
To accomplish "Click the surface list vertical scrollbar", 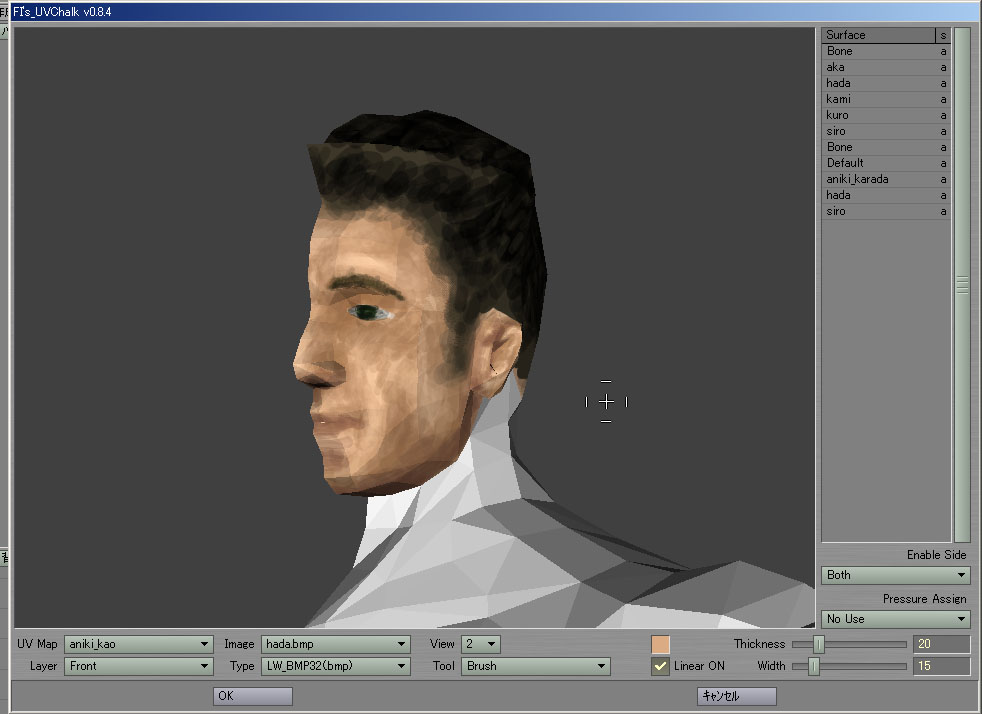I will tap(962, 285).
